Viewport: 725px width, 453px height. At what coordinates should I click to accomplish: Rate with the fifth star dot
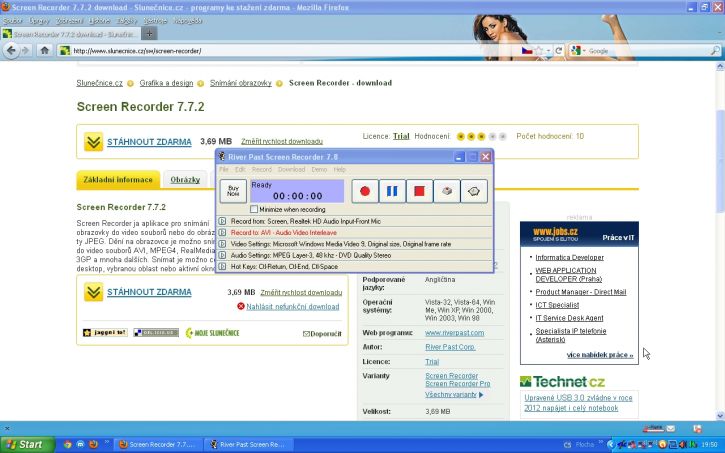pos(503,136)
